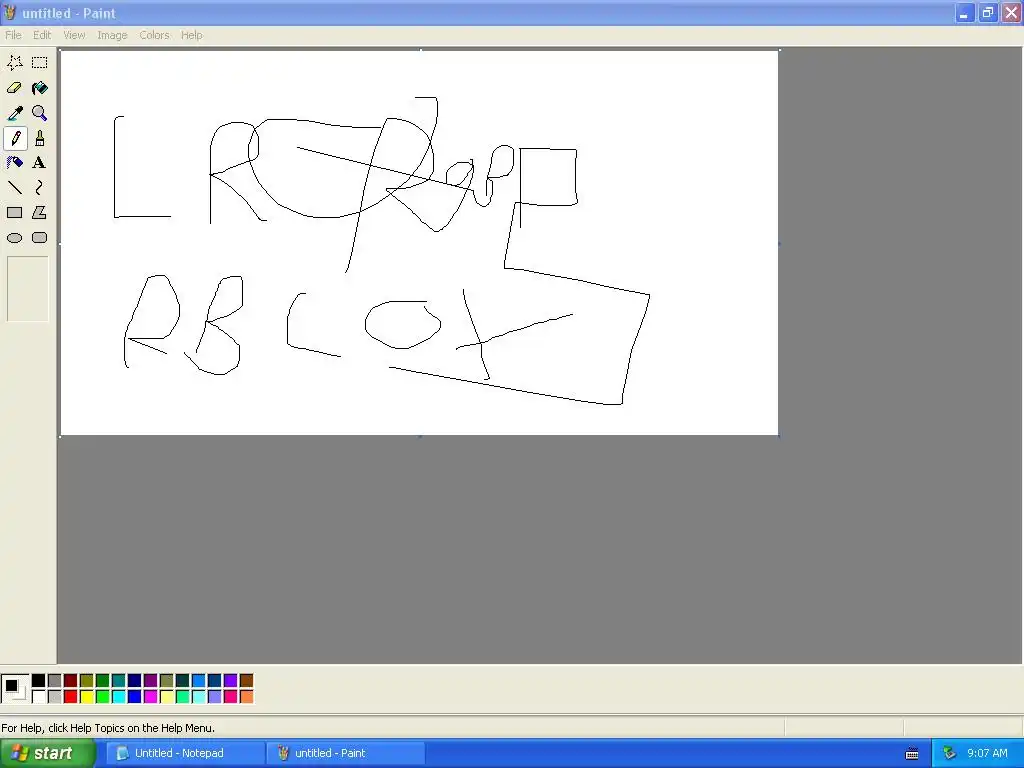Choose the Ellipse tool

pyautogui.click(x=14, y=238)
